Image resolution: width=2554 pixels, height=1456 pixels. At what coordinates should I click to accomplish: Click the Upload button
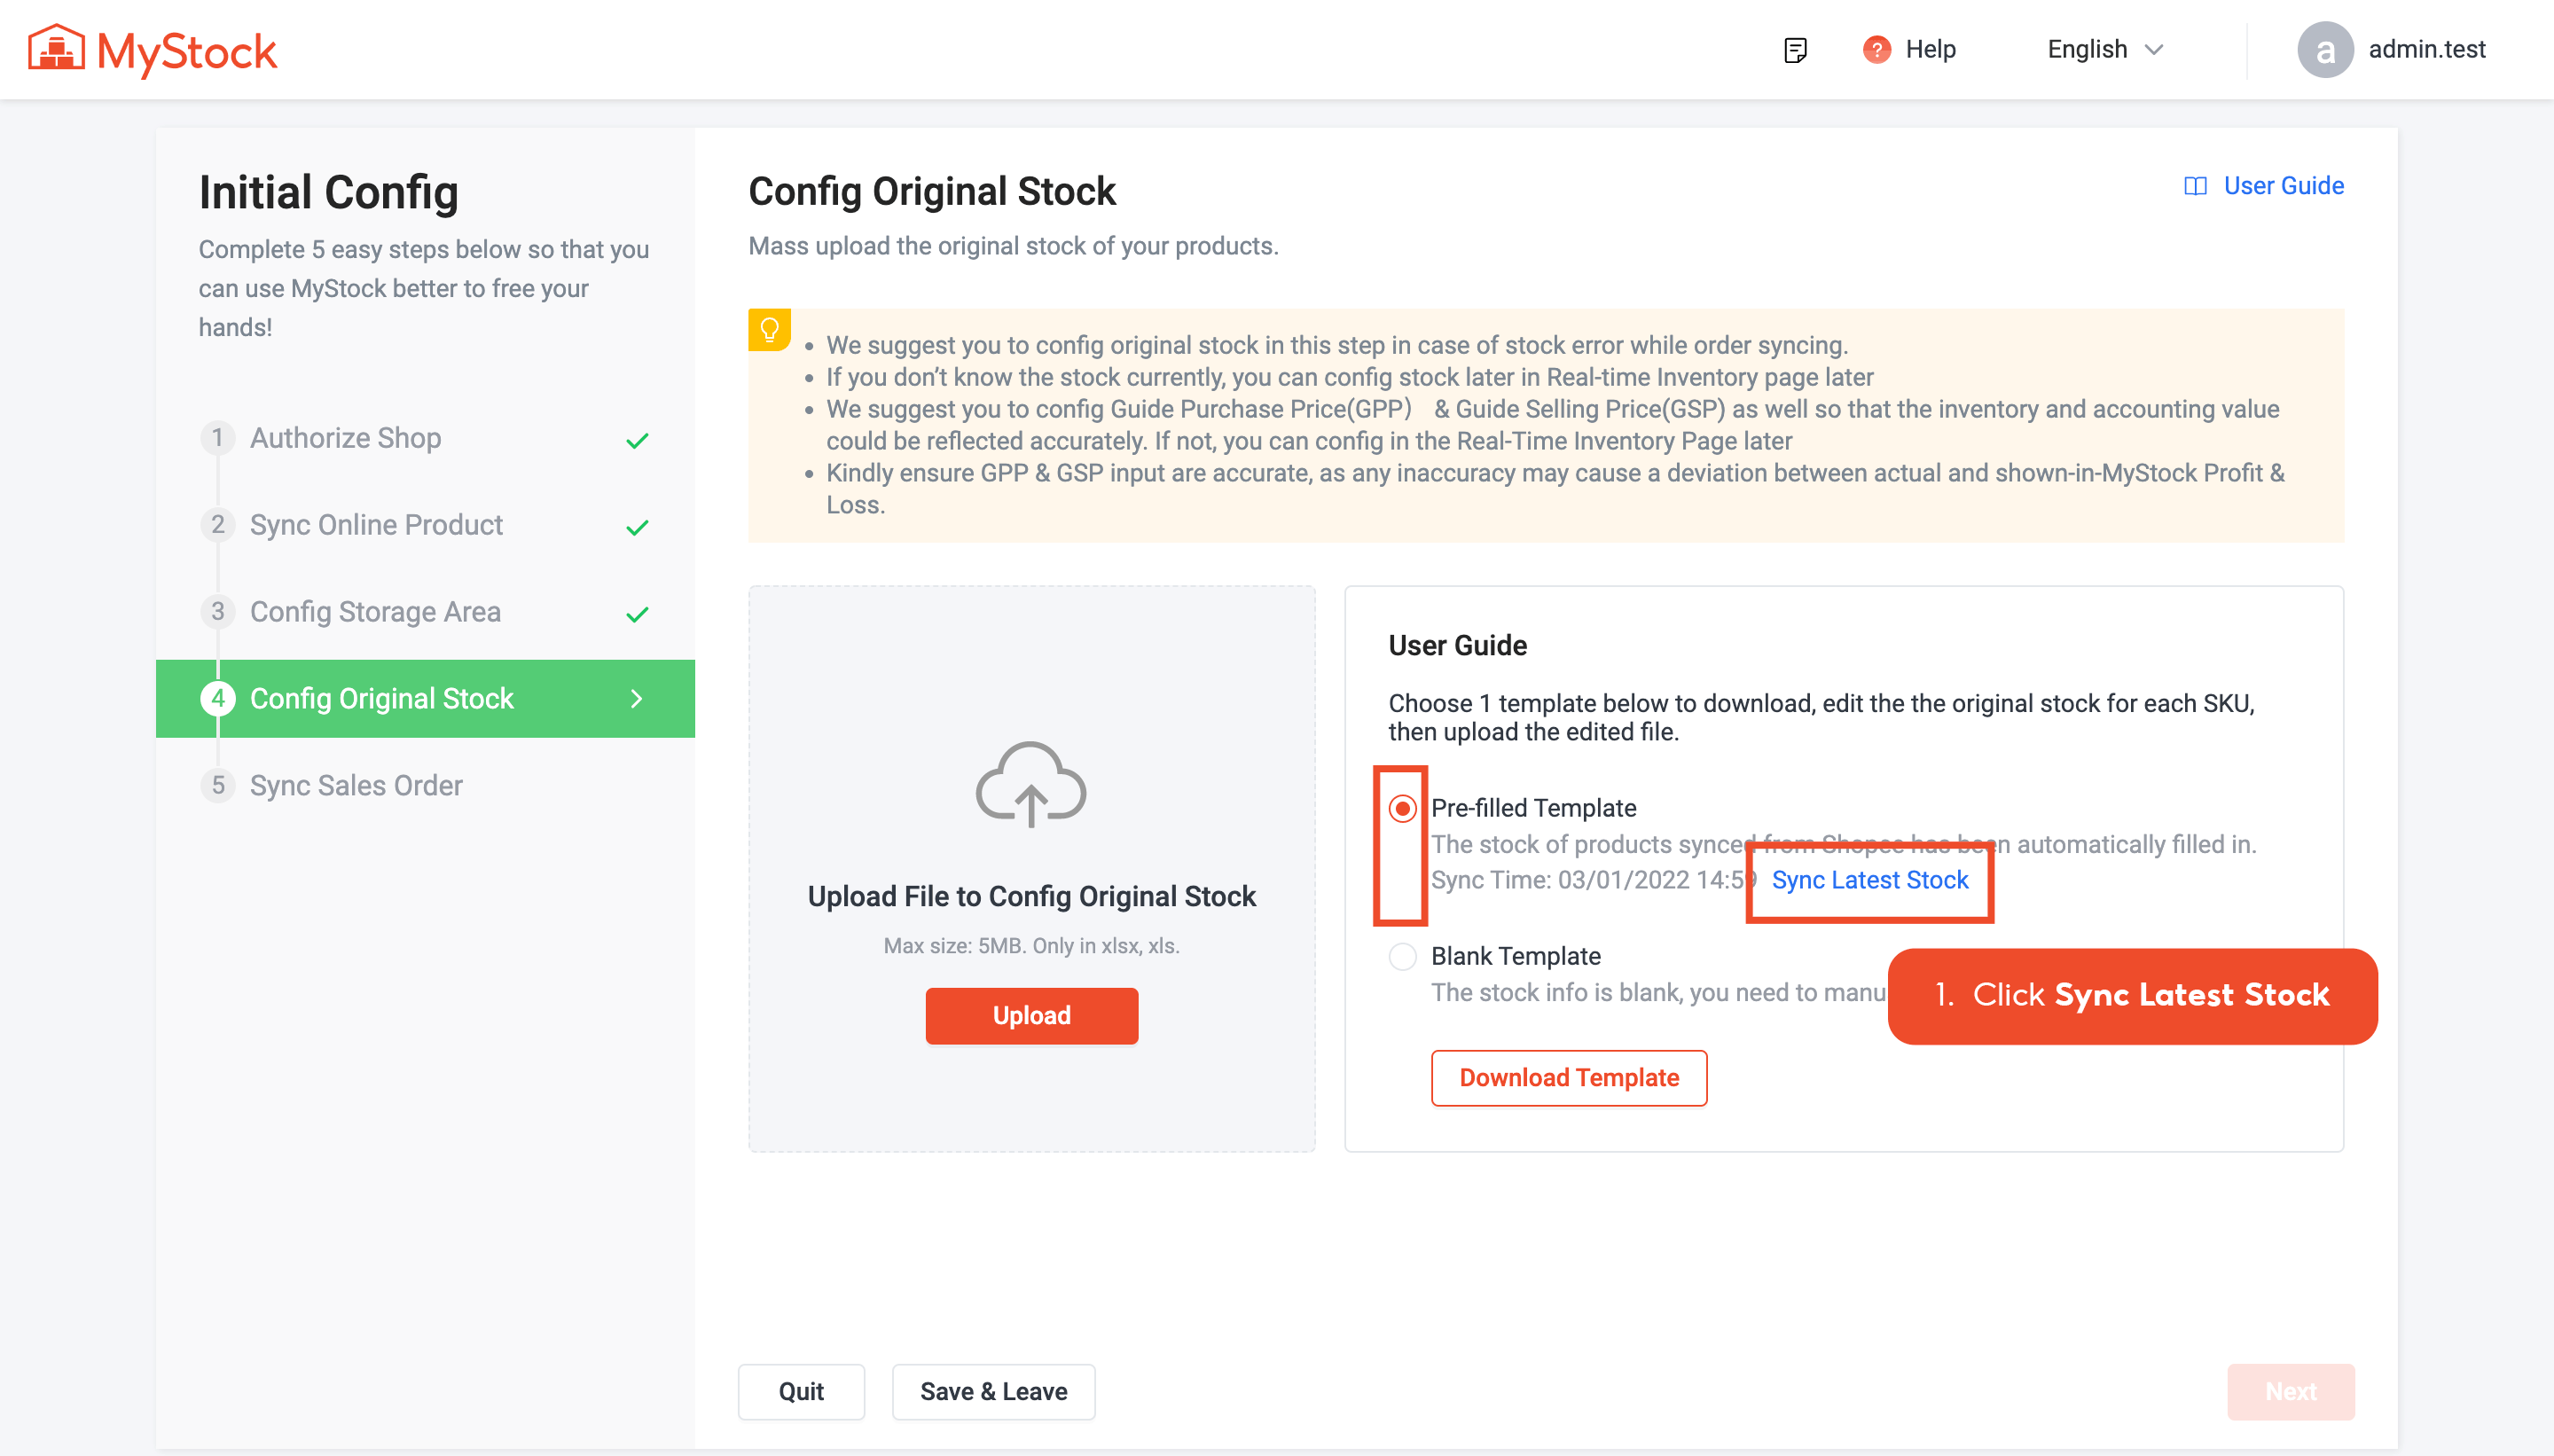[1031, 1015]
